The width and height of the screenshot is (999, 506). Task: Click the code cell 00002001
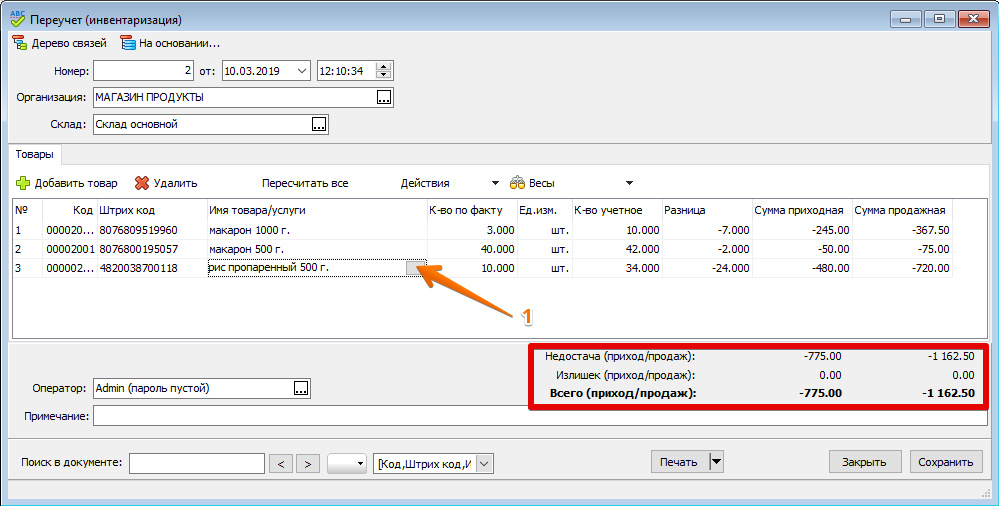pos(70,249)
